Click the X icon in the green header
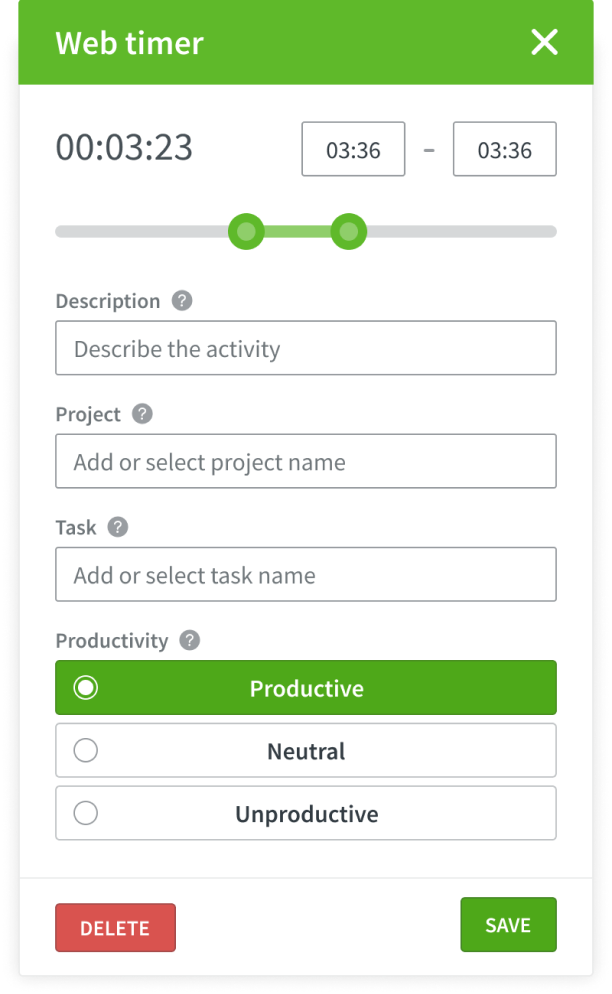 coord(544,42)
